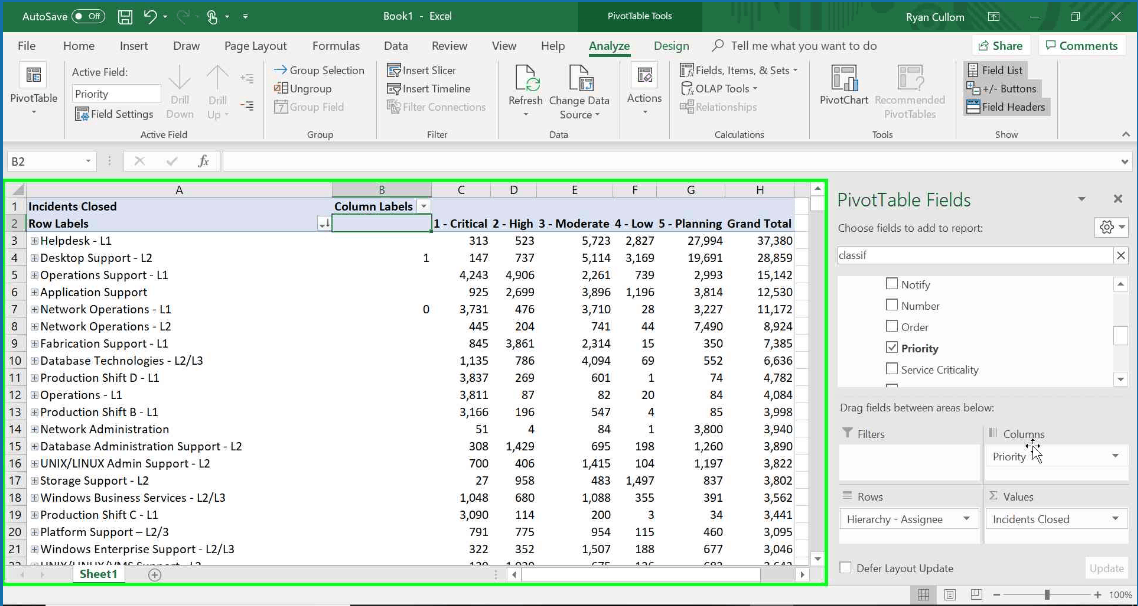
Task: Open the Data tab
Action: click(x=396, y=46)
